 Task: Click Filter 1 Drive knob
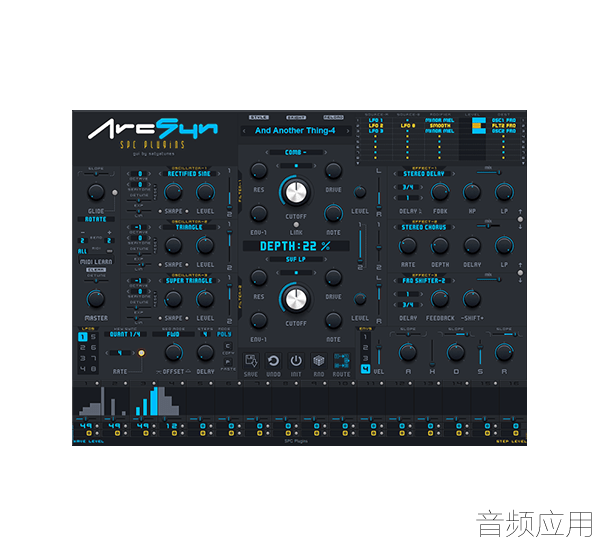point(333,171)
